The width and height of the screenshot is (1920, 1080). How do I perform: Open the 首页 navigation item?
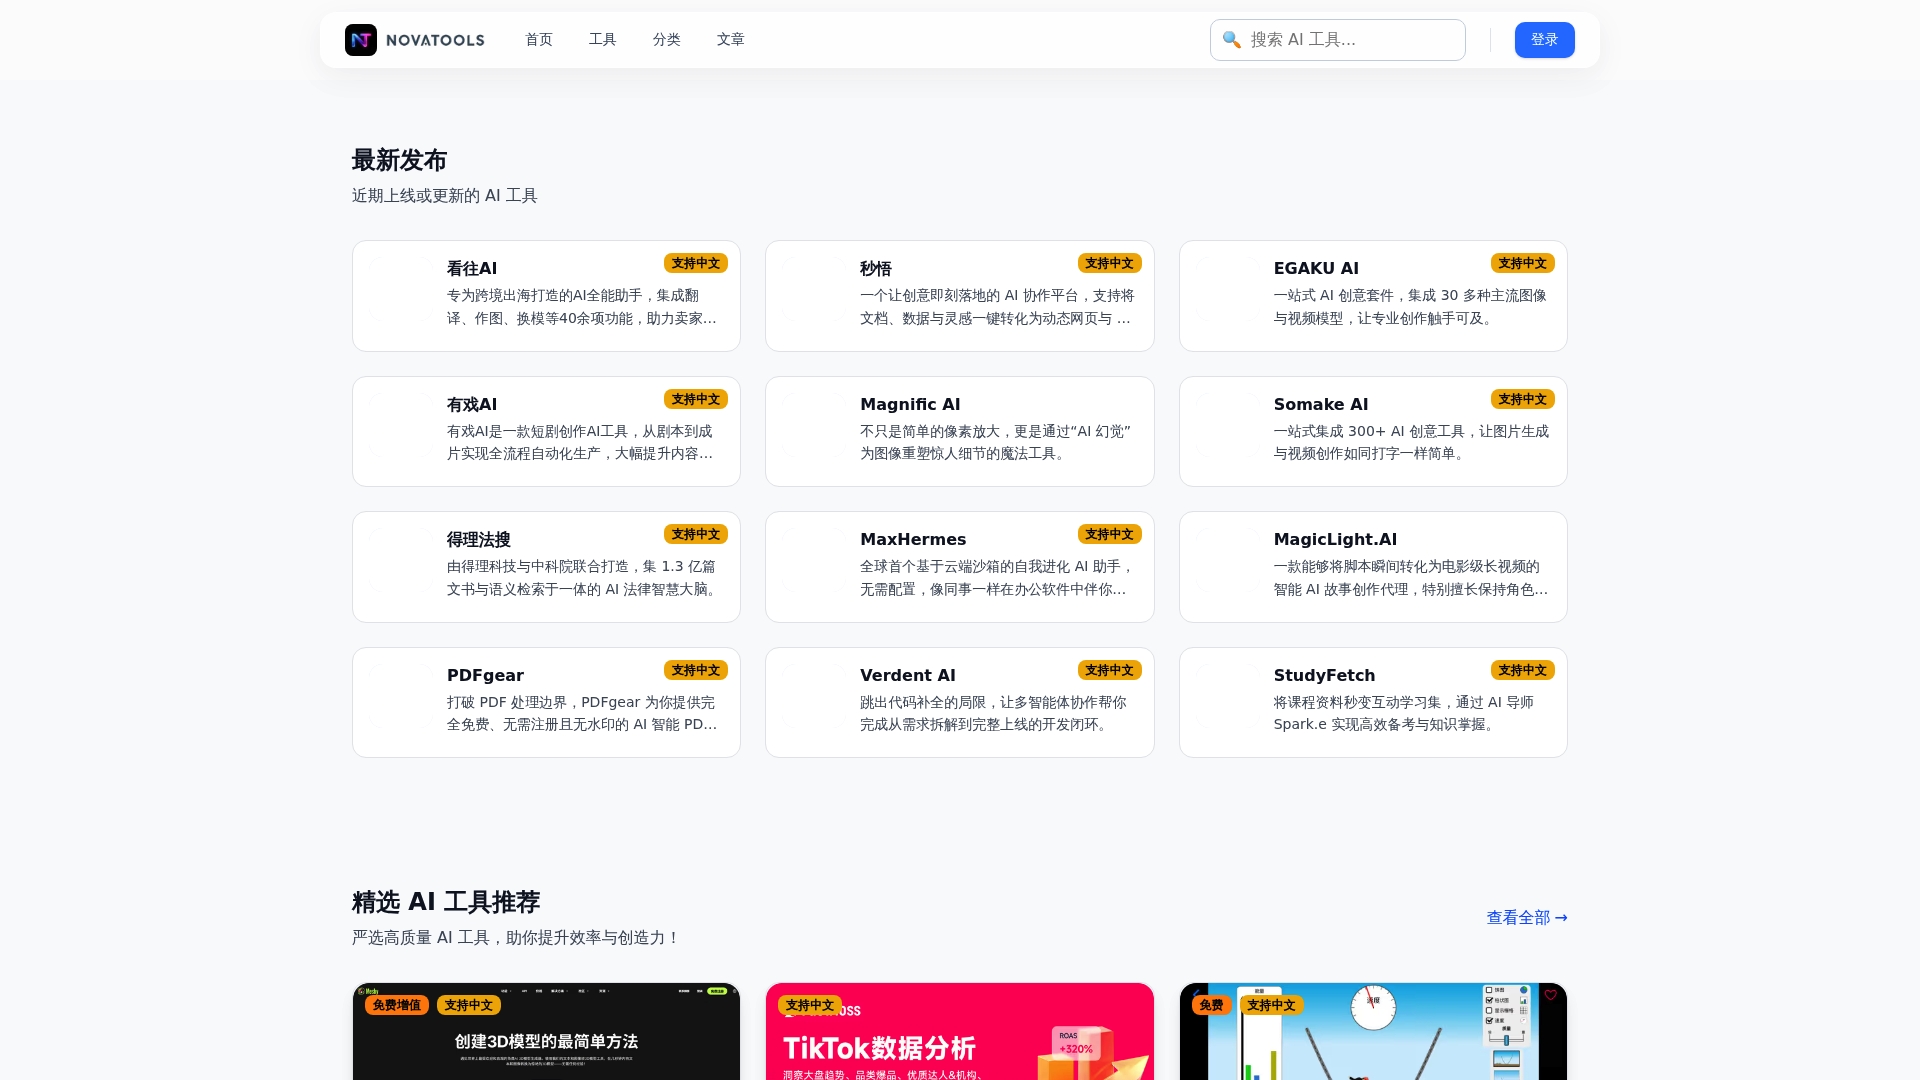[538, 40]
